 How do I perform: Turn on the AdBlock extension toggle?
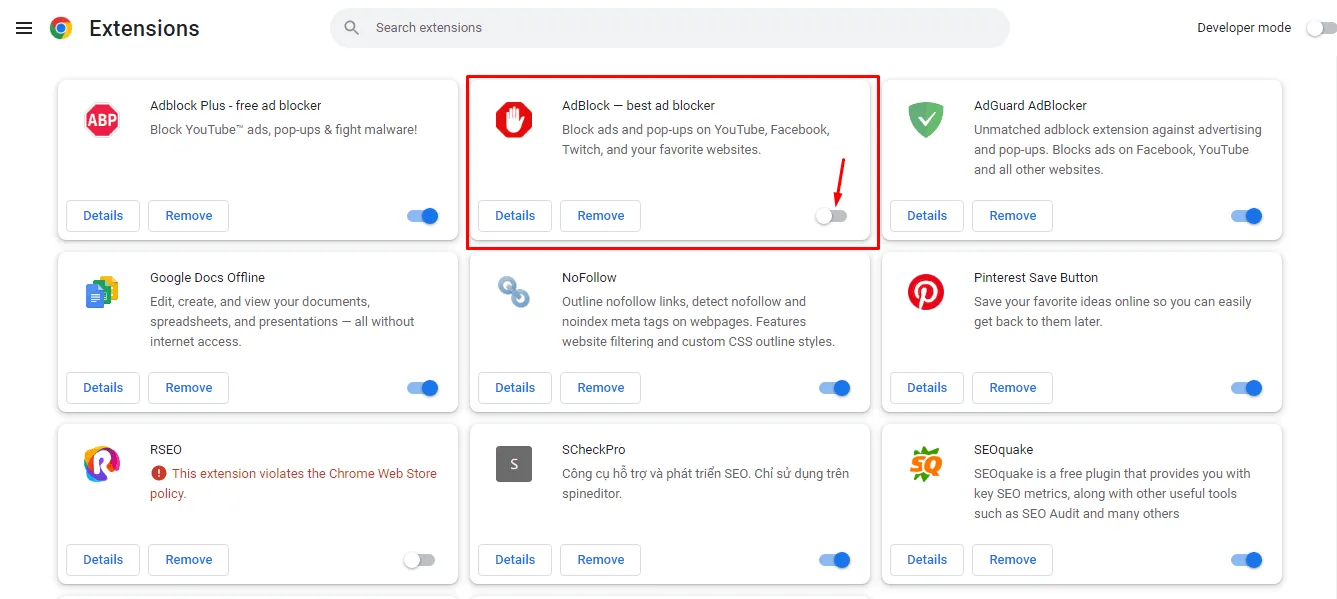(831, 216)
